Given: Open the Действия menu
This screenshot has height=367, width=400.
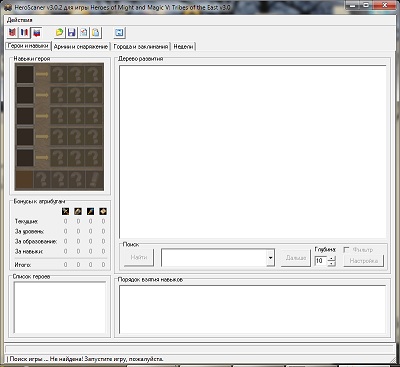Looking at the screenshot, I should tap(20, 20).
